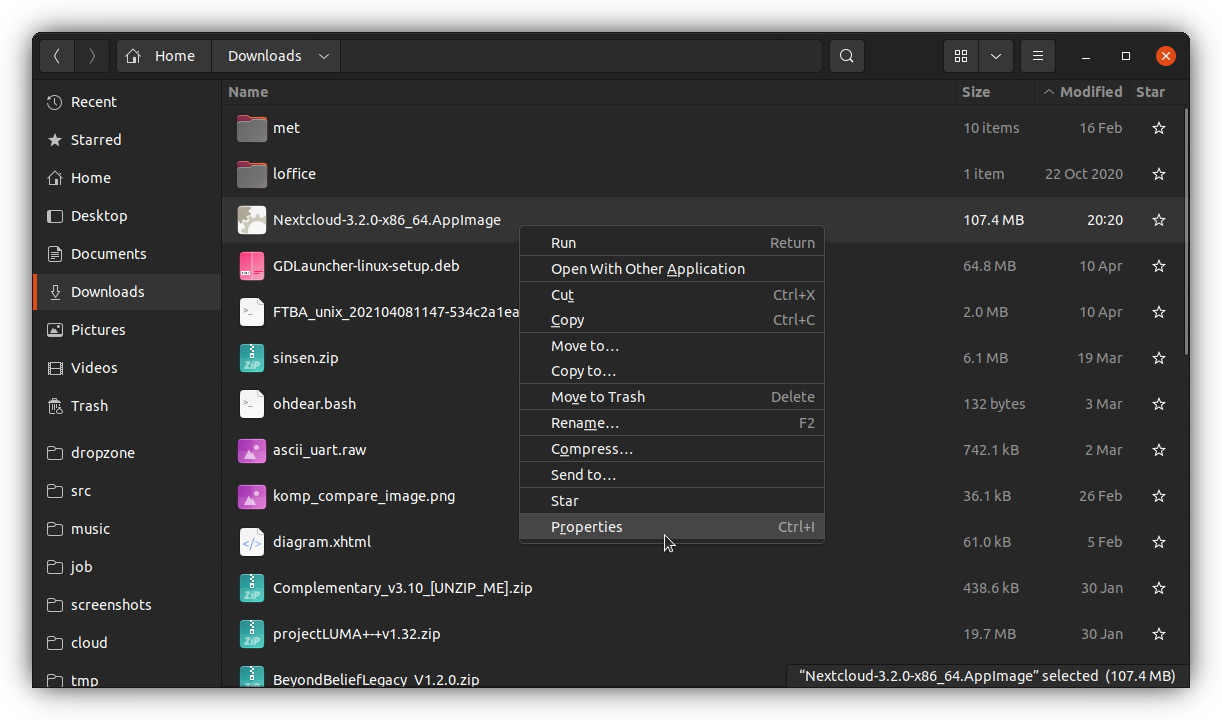The image size is (1222, 720).
Task: Choose Copy from the context menu
Action: 672,320
